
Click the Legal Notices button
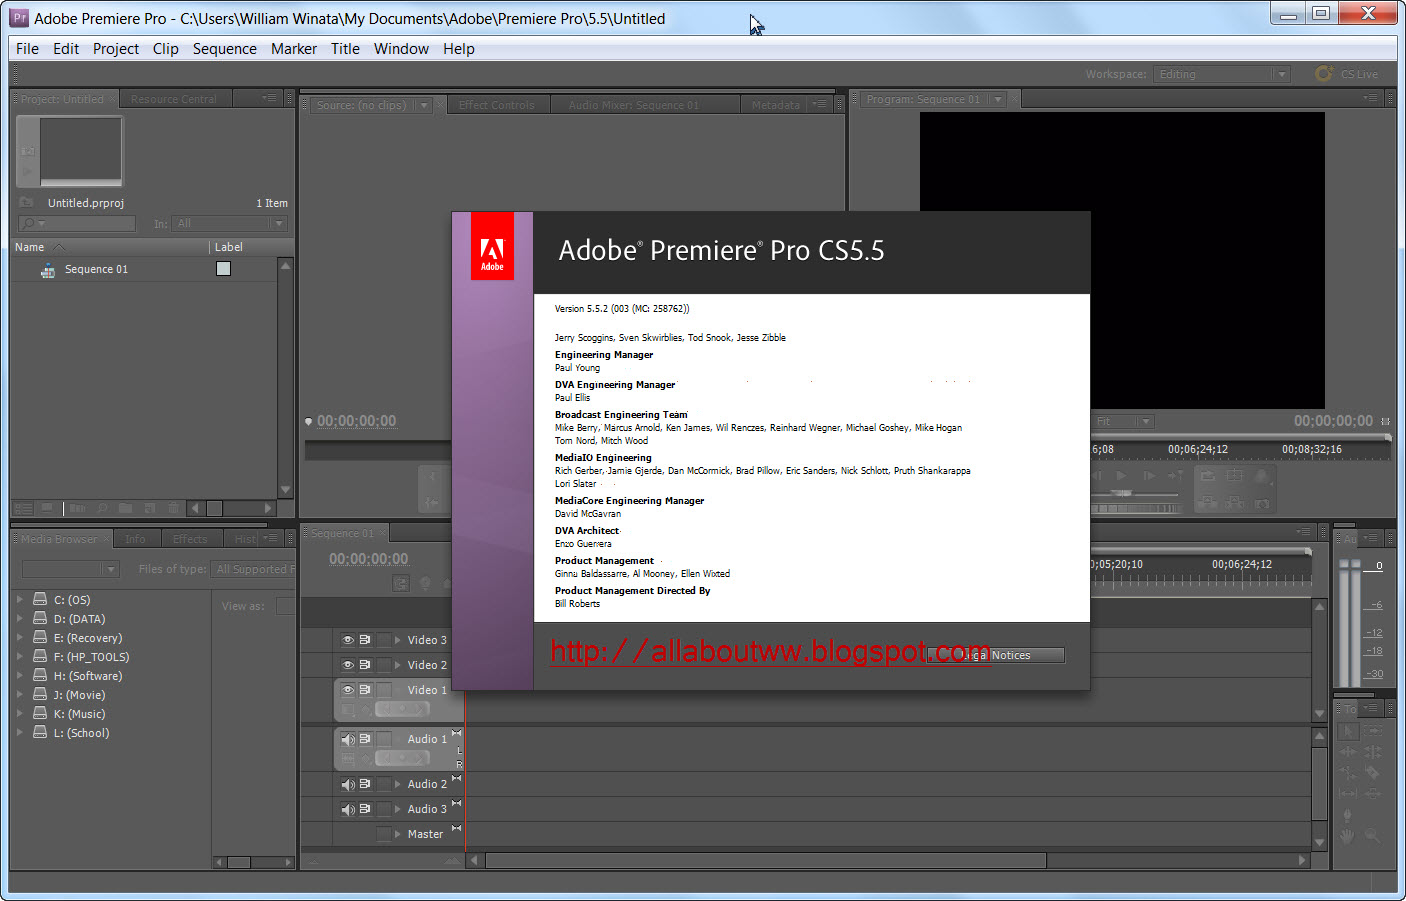coord(996,655)
